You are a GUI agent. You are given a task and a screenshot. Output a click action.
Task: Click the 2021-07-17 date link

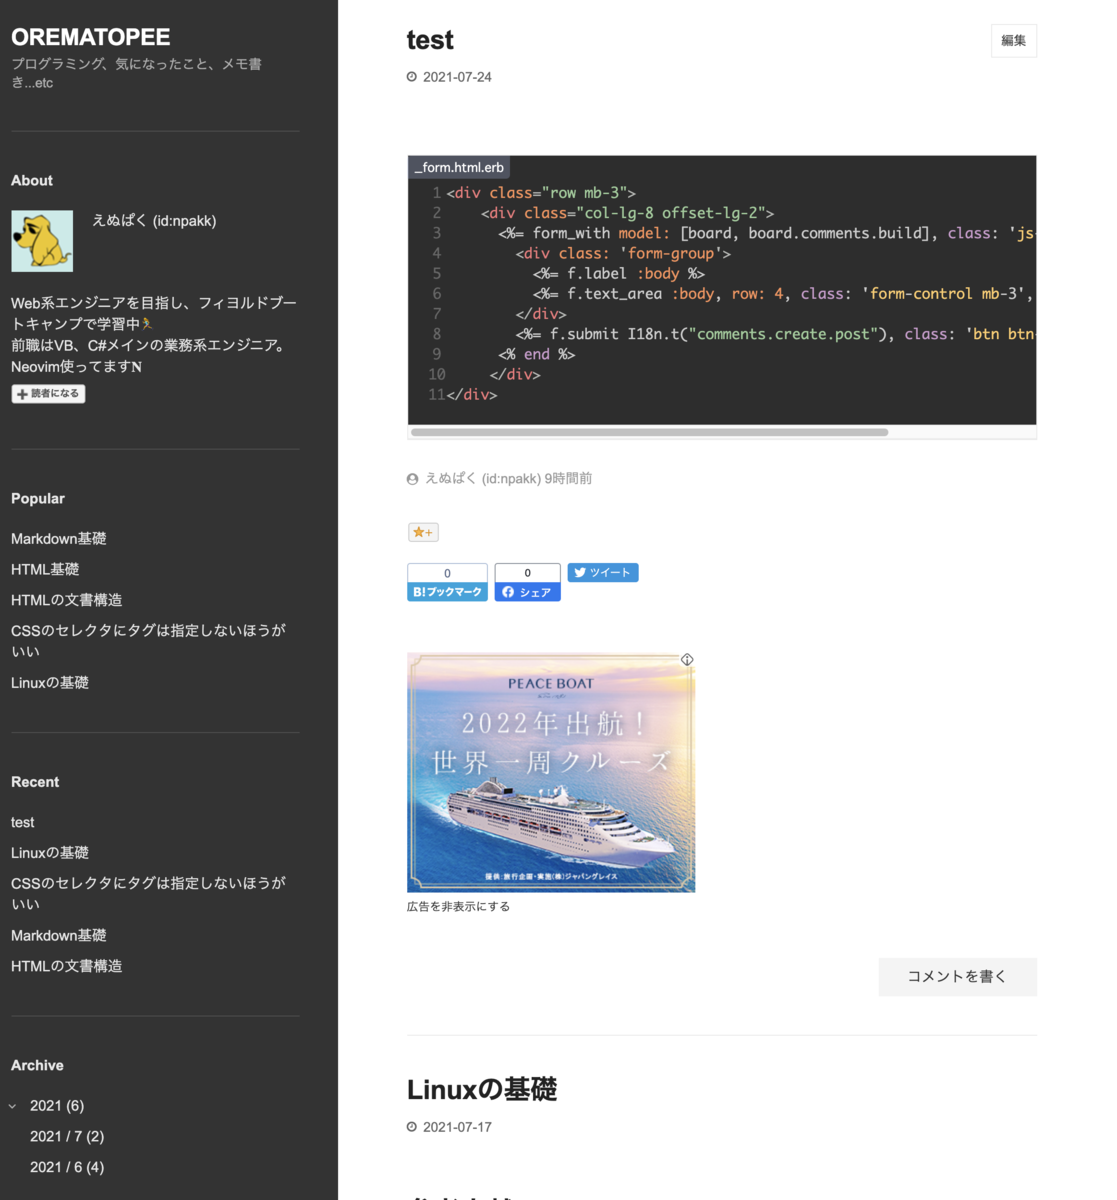[x=457, y=1127]
